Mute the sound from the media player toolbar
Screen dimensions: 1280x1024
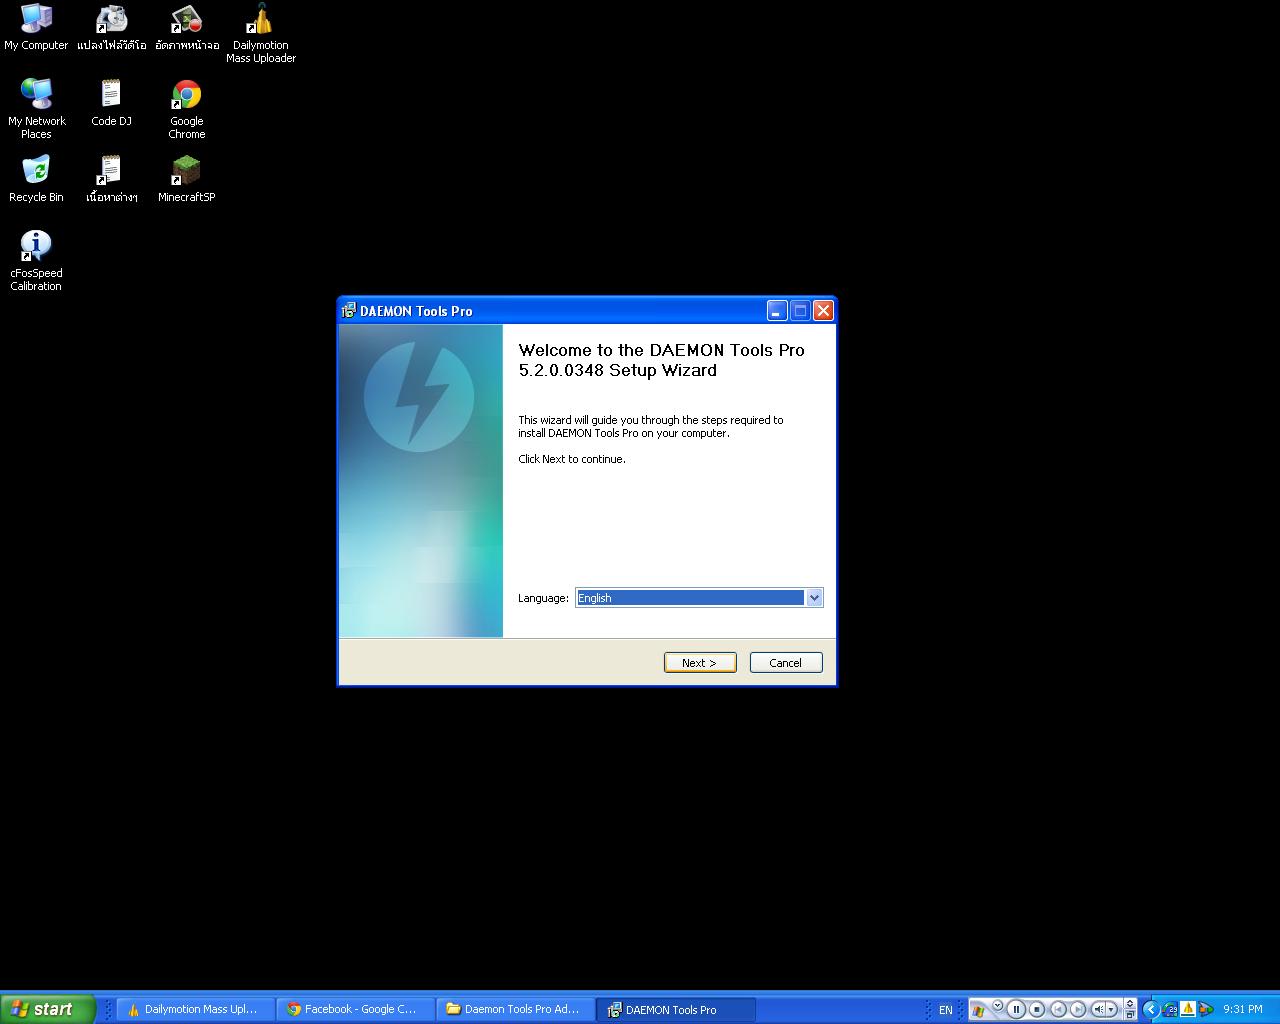click(1098, 1009)
